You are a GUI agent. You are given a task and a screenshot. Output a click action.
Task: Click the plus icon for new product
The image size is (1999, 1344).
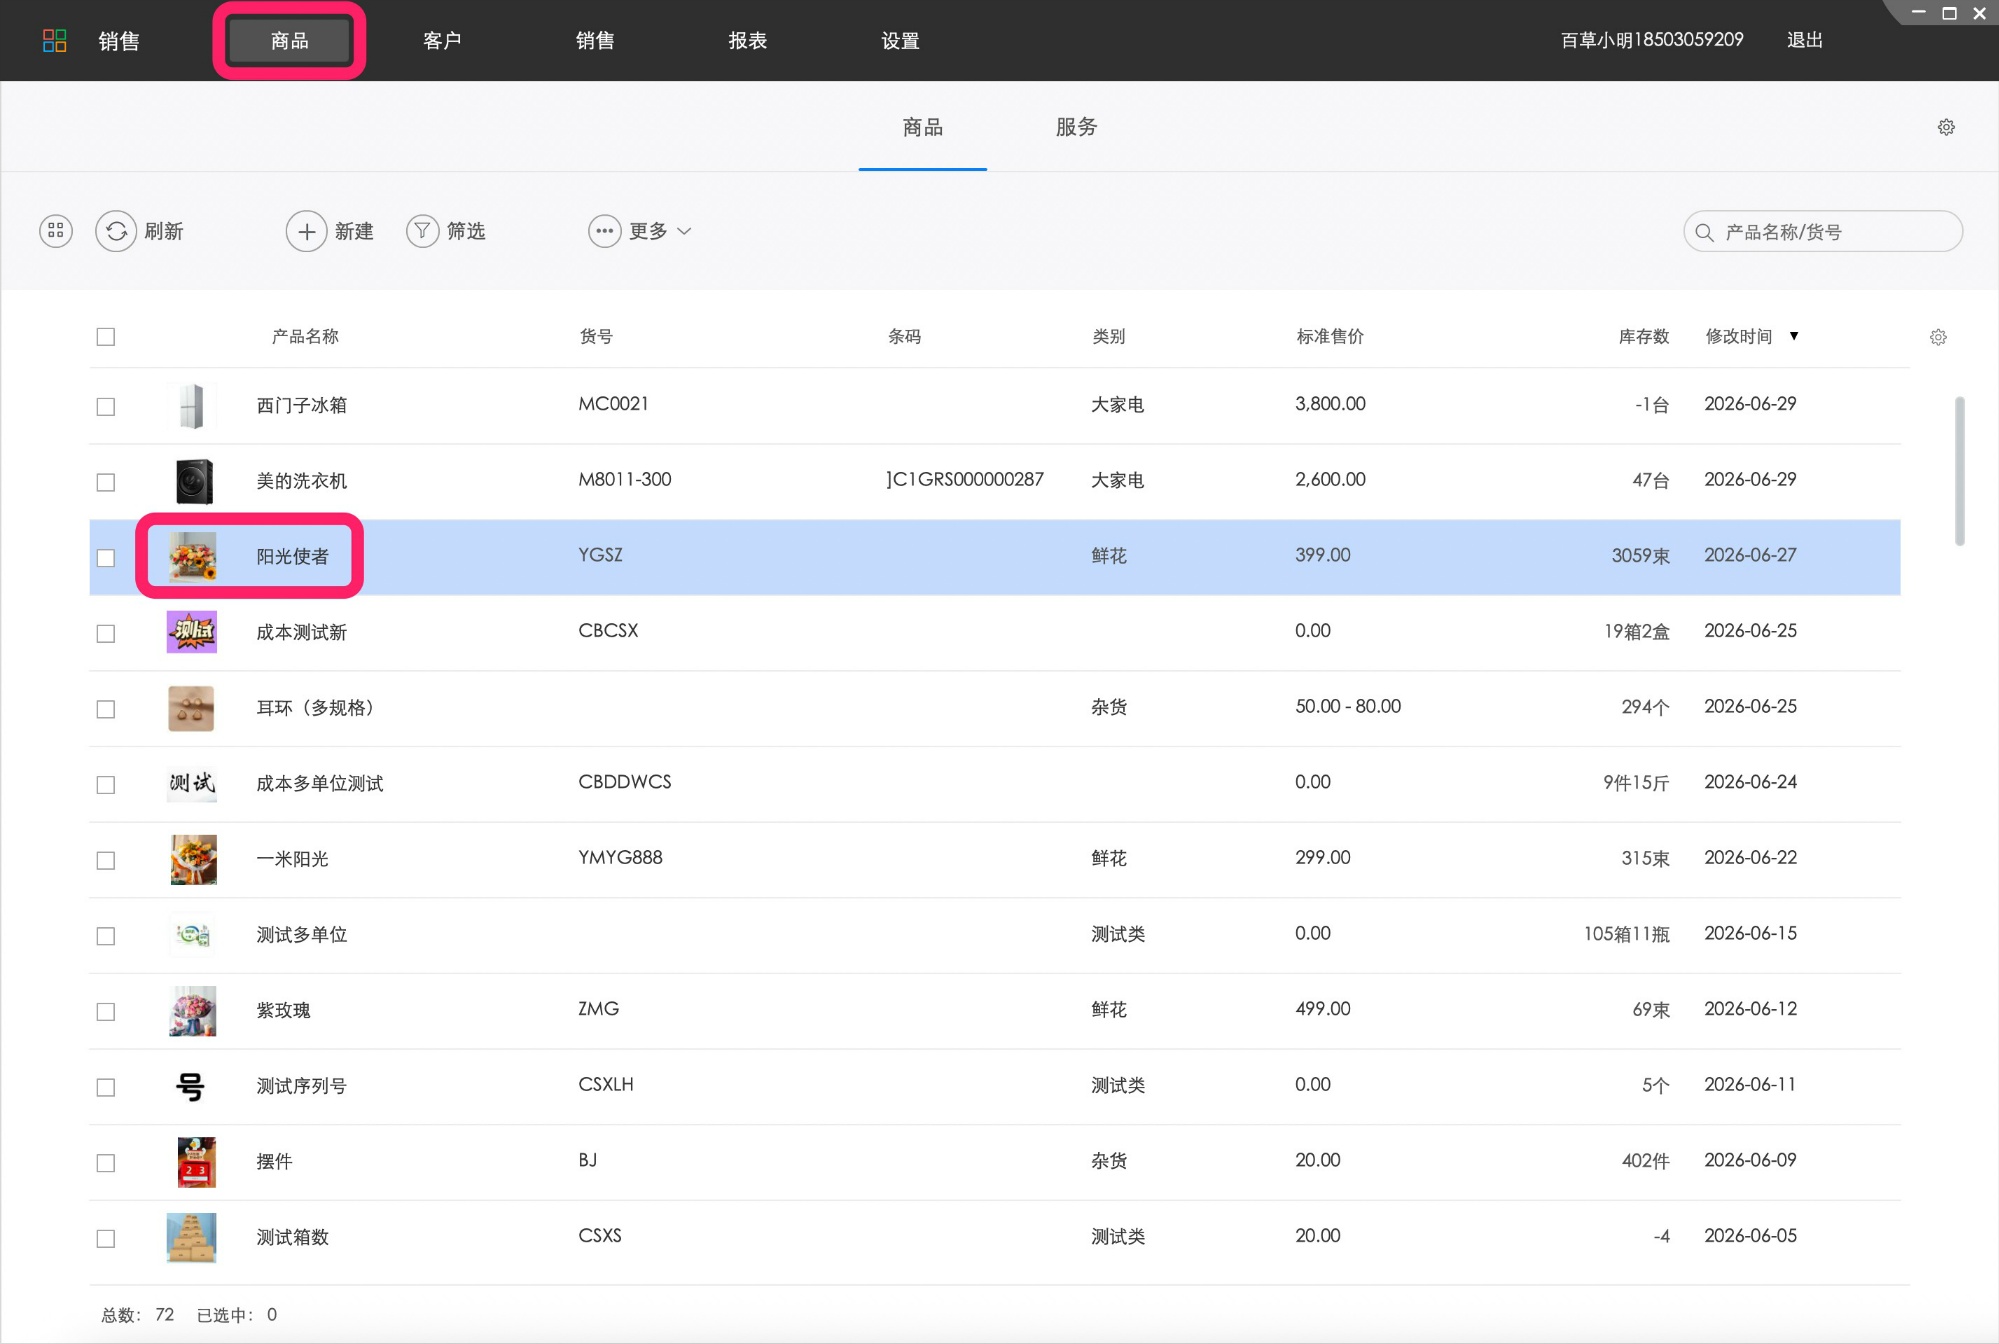tap(306, 231)
